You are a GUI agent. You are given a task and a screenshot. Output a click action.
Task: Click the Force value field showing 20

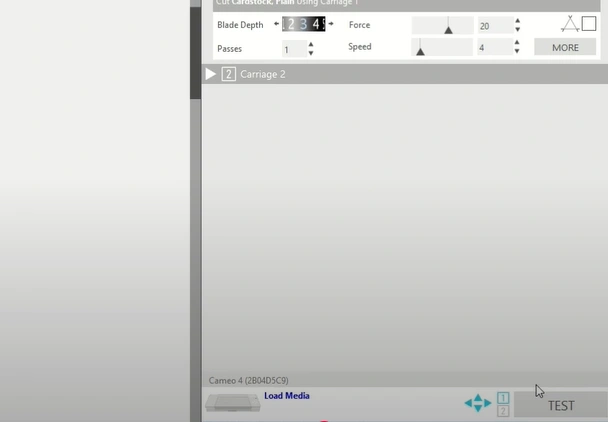[496, 26]
